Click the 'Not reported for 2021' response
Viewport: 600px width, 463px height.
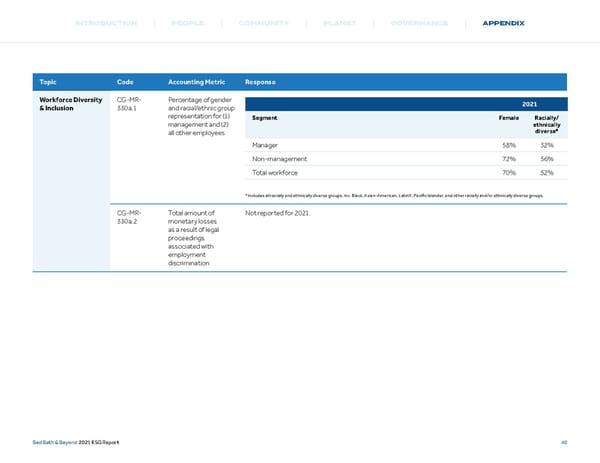280,213
